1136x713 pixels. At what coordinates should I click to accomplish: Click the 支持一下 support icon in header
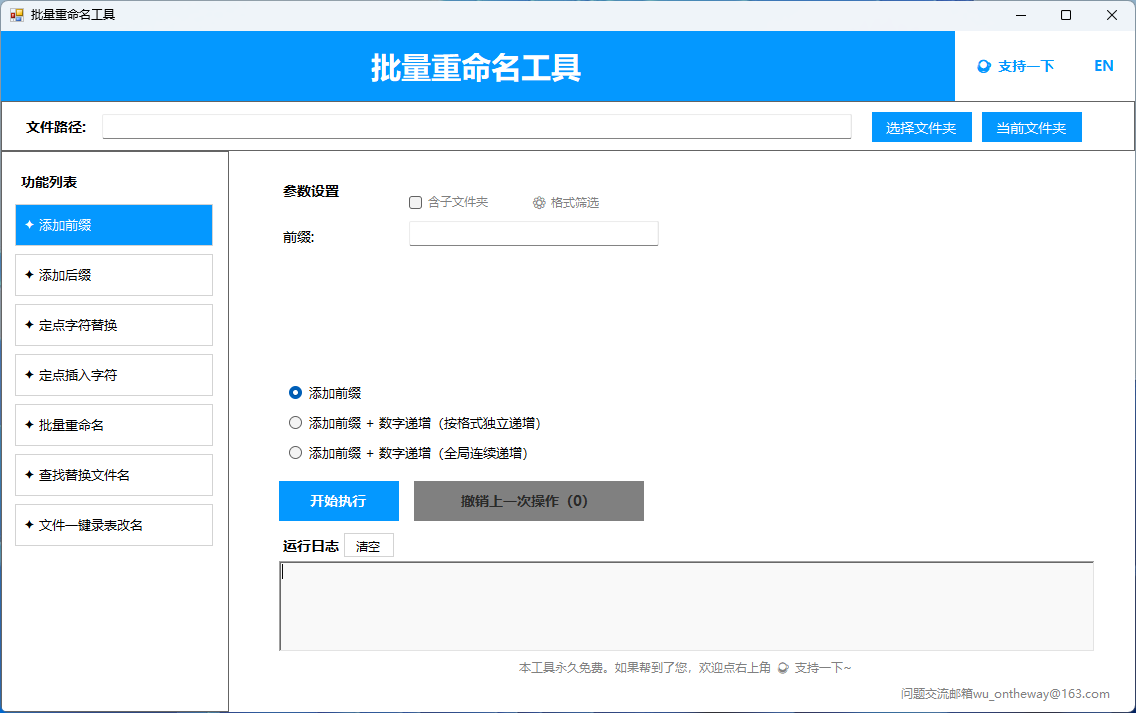(x=984, y=67)
